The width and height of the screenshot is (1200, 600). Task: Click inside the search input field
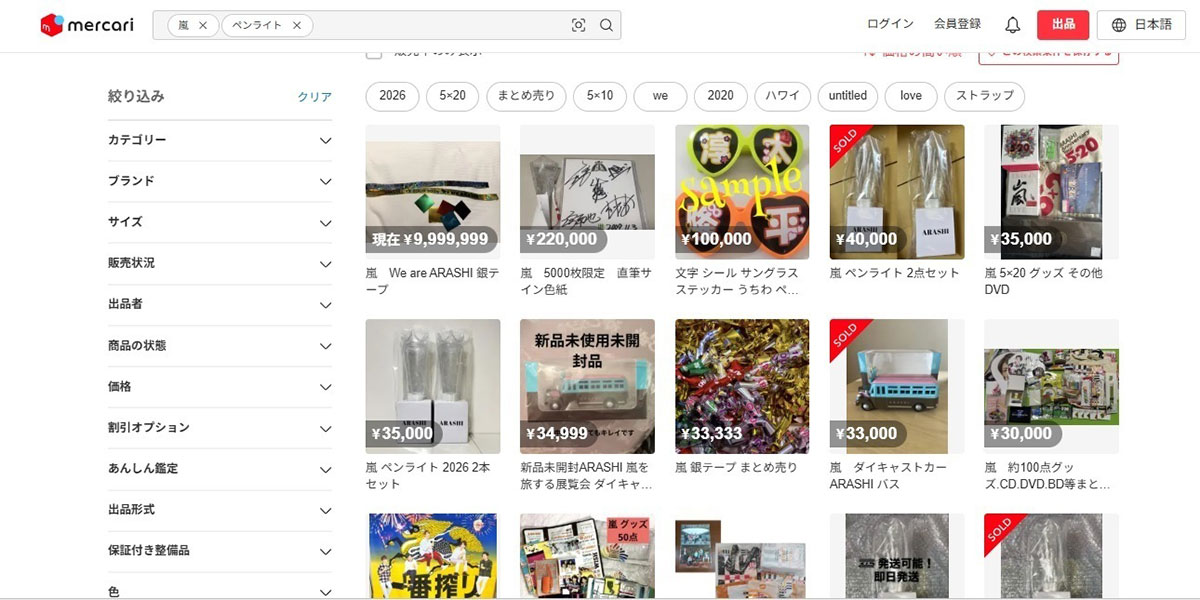coord(430,25)
